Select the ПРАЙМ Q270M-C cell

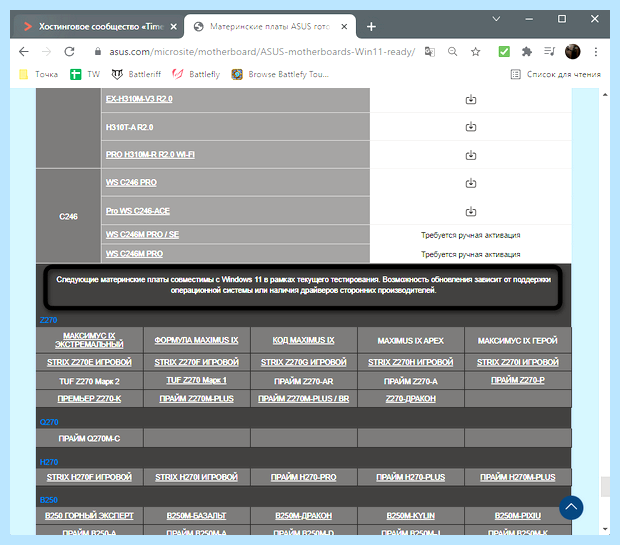pos(89,438)
